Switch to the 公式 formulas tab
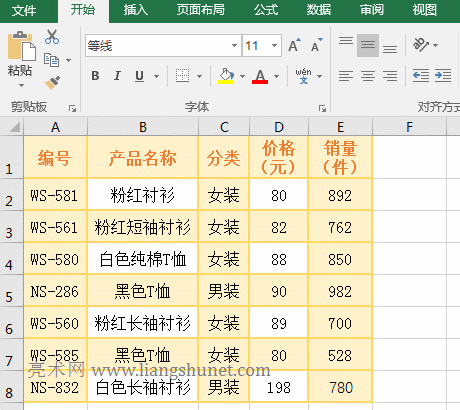Viewport: 460px width, 410px height. tap(266, 10)
